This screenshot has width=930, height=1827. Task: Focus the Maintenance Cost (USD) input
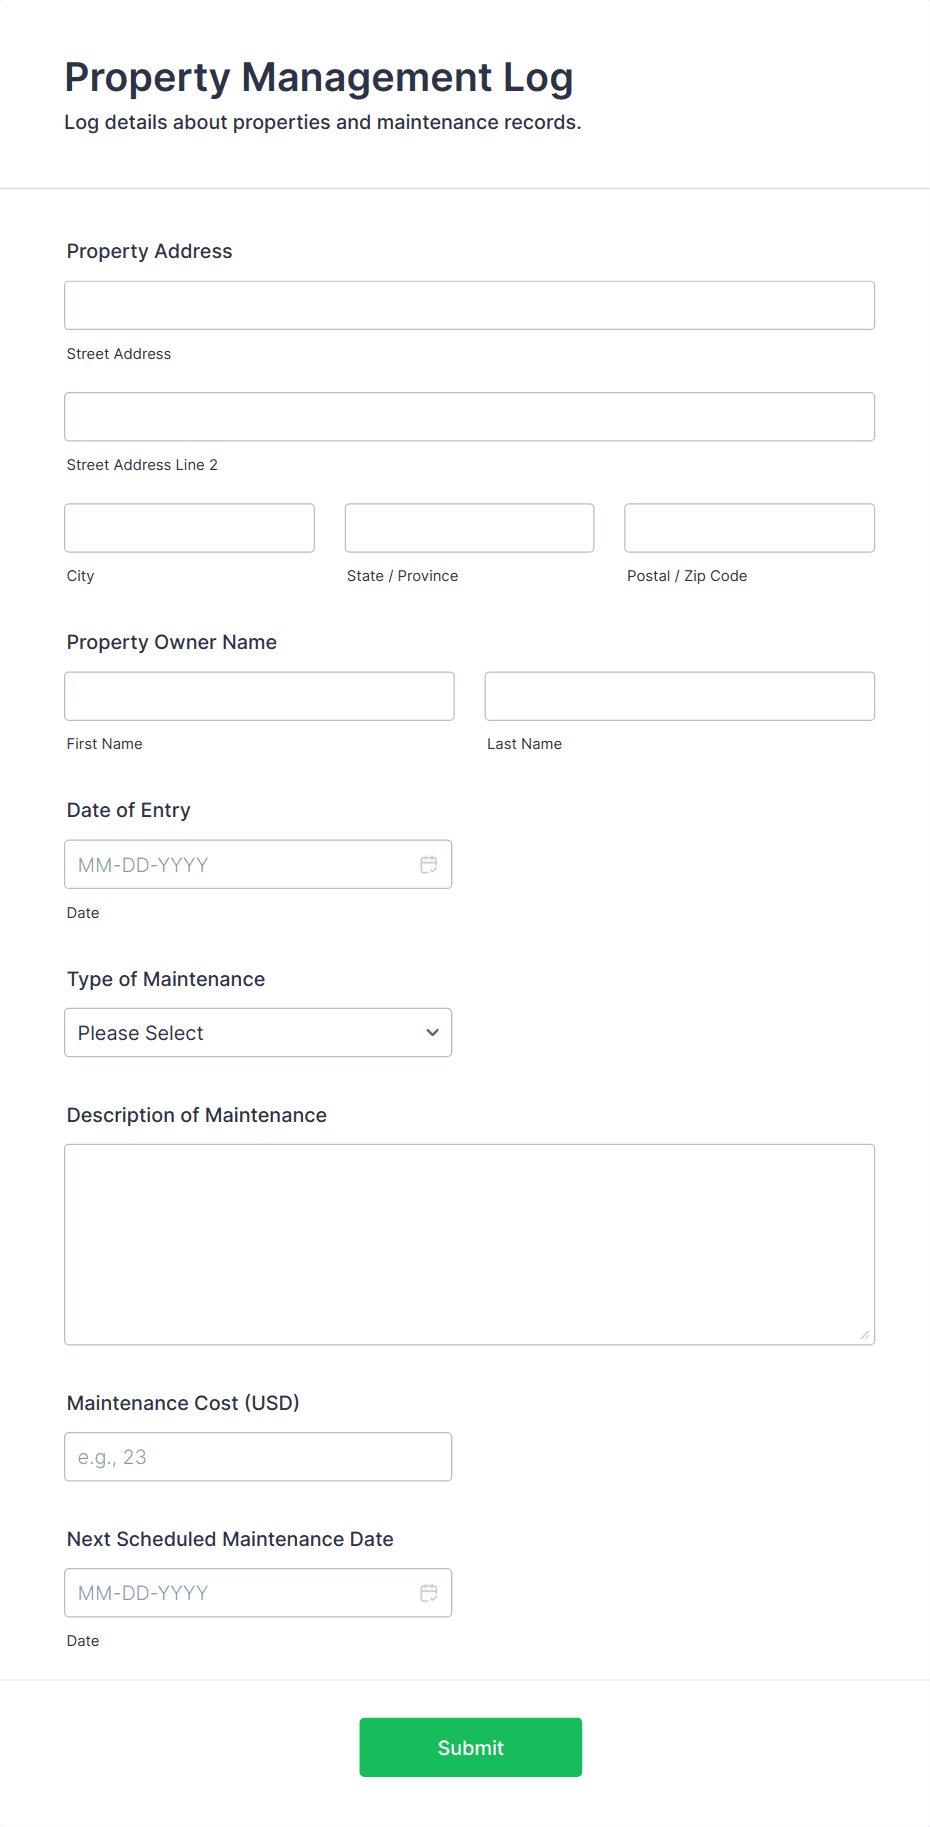coord(258,1456)
